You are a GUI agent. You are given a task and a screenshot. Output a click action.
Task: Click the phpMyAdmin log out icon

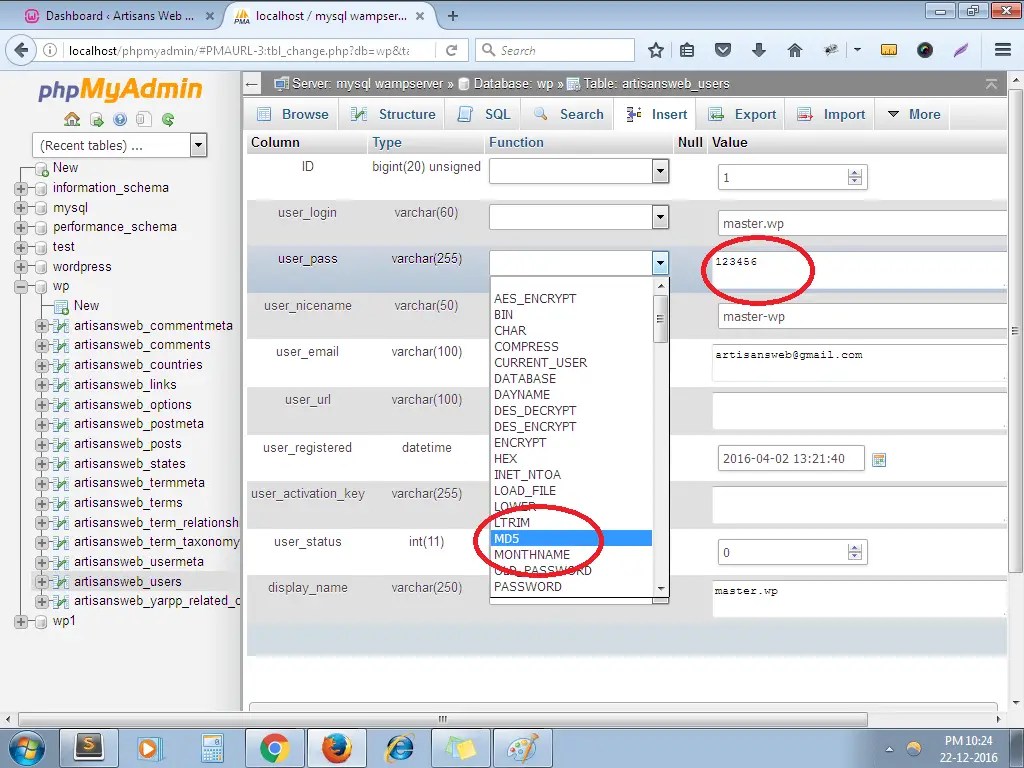(x=96, y=119)
